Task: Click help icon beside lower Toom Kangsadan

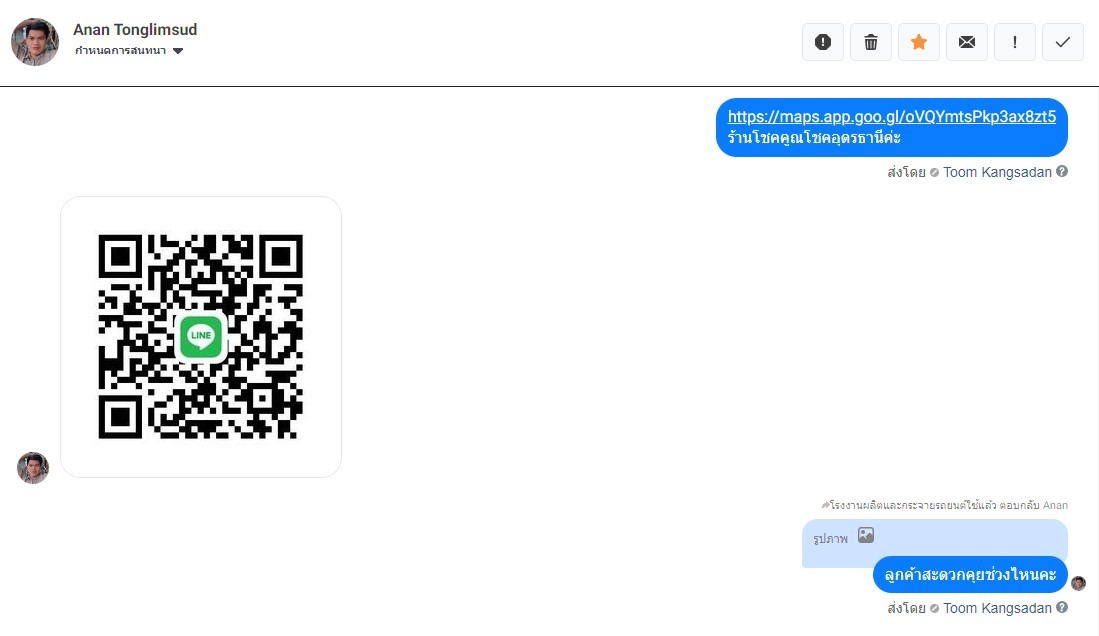Action: (1062, 607)
